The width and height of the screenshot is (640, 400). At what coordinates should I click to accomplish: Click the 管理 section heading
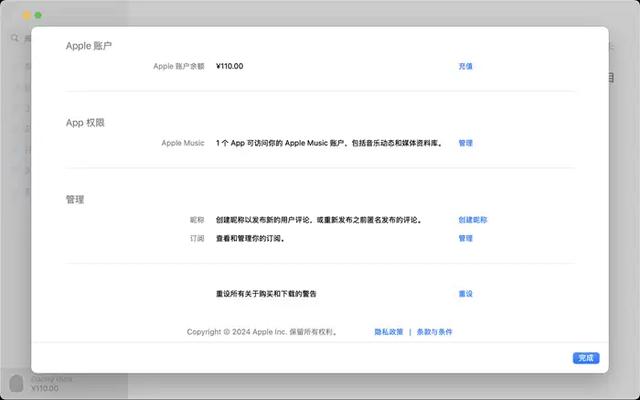[x=75, y=199]
